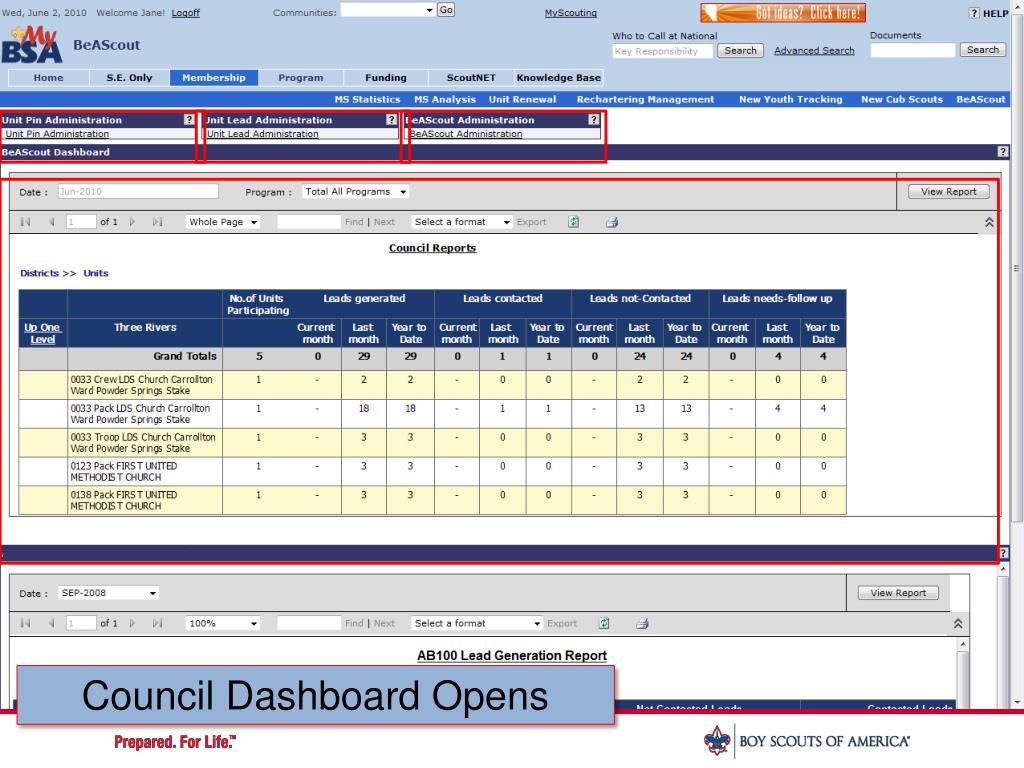Click the HELP question mark icon
Viewport: 1024px width, 768px height.
click(x=974, y=13)
